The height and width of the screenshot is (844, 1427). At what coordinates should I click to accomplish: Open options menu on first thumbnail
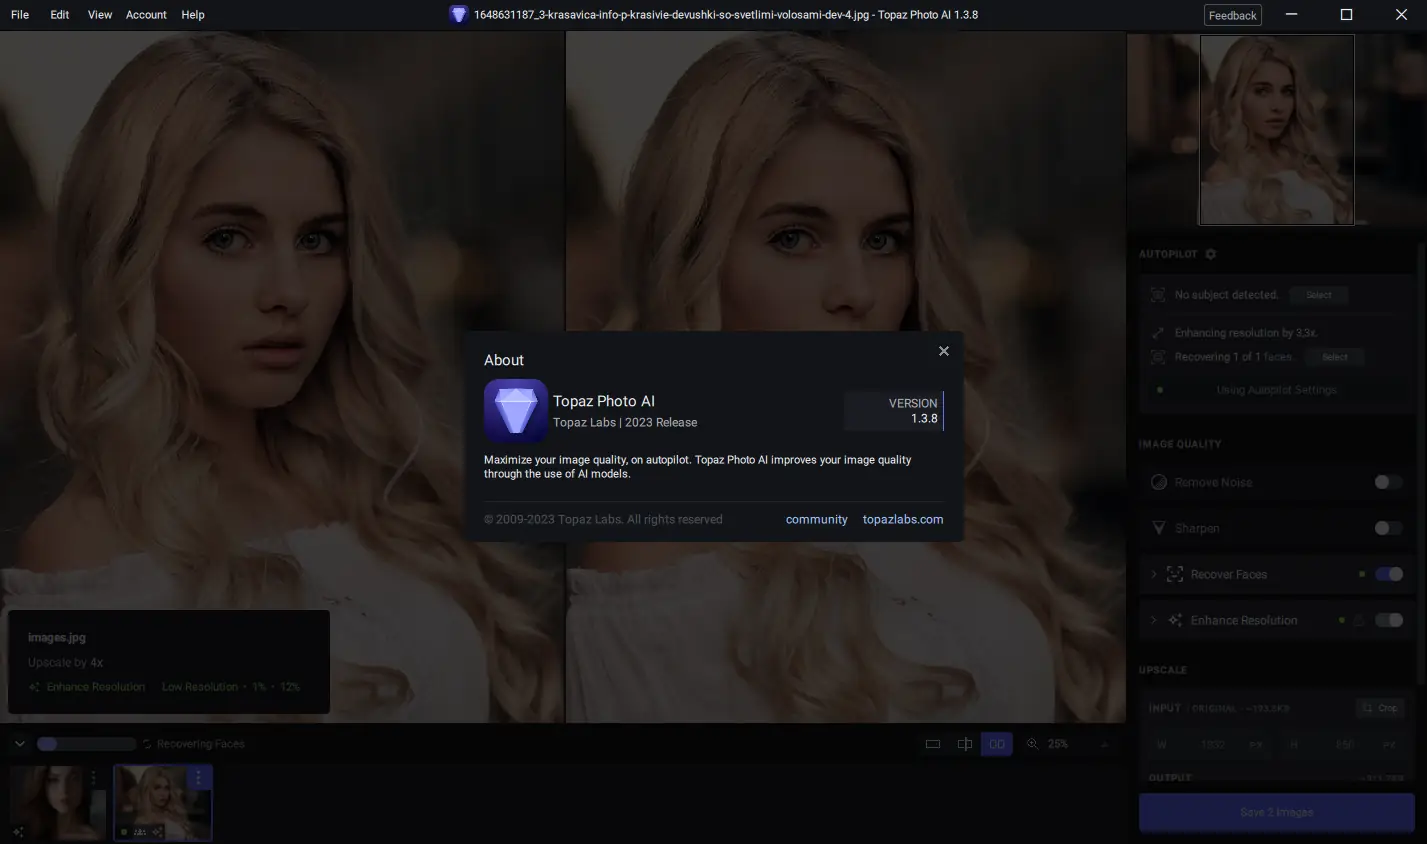(93, 777)
